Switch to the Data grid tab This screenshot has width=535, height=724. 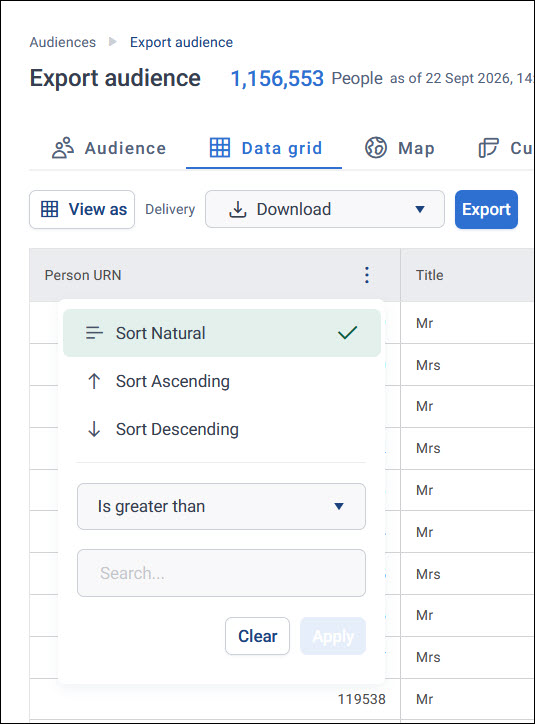coord(265,148)
